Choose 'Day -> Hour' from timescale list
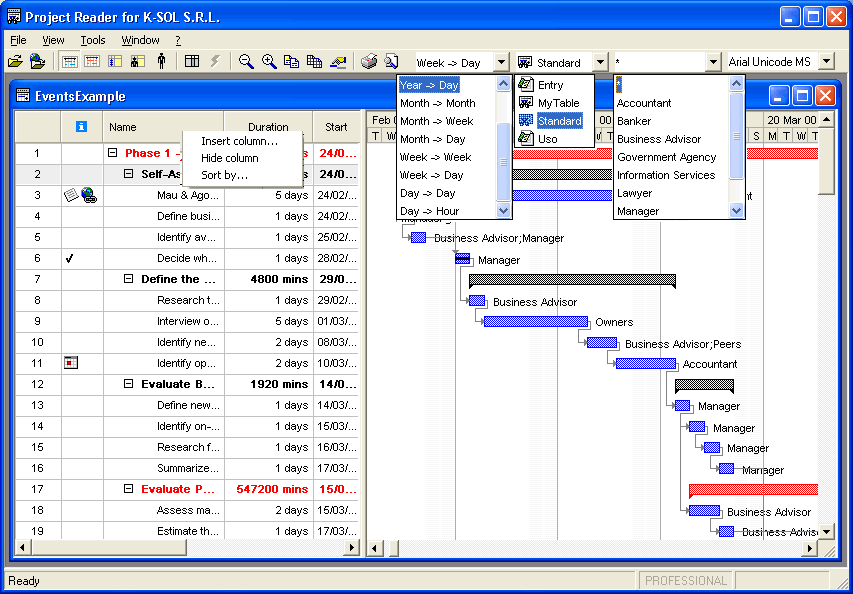The image size is (853, 594). [x=430, y=211]
